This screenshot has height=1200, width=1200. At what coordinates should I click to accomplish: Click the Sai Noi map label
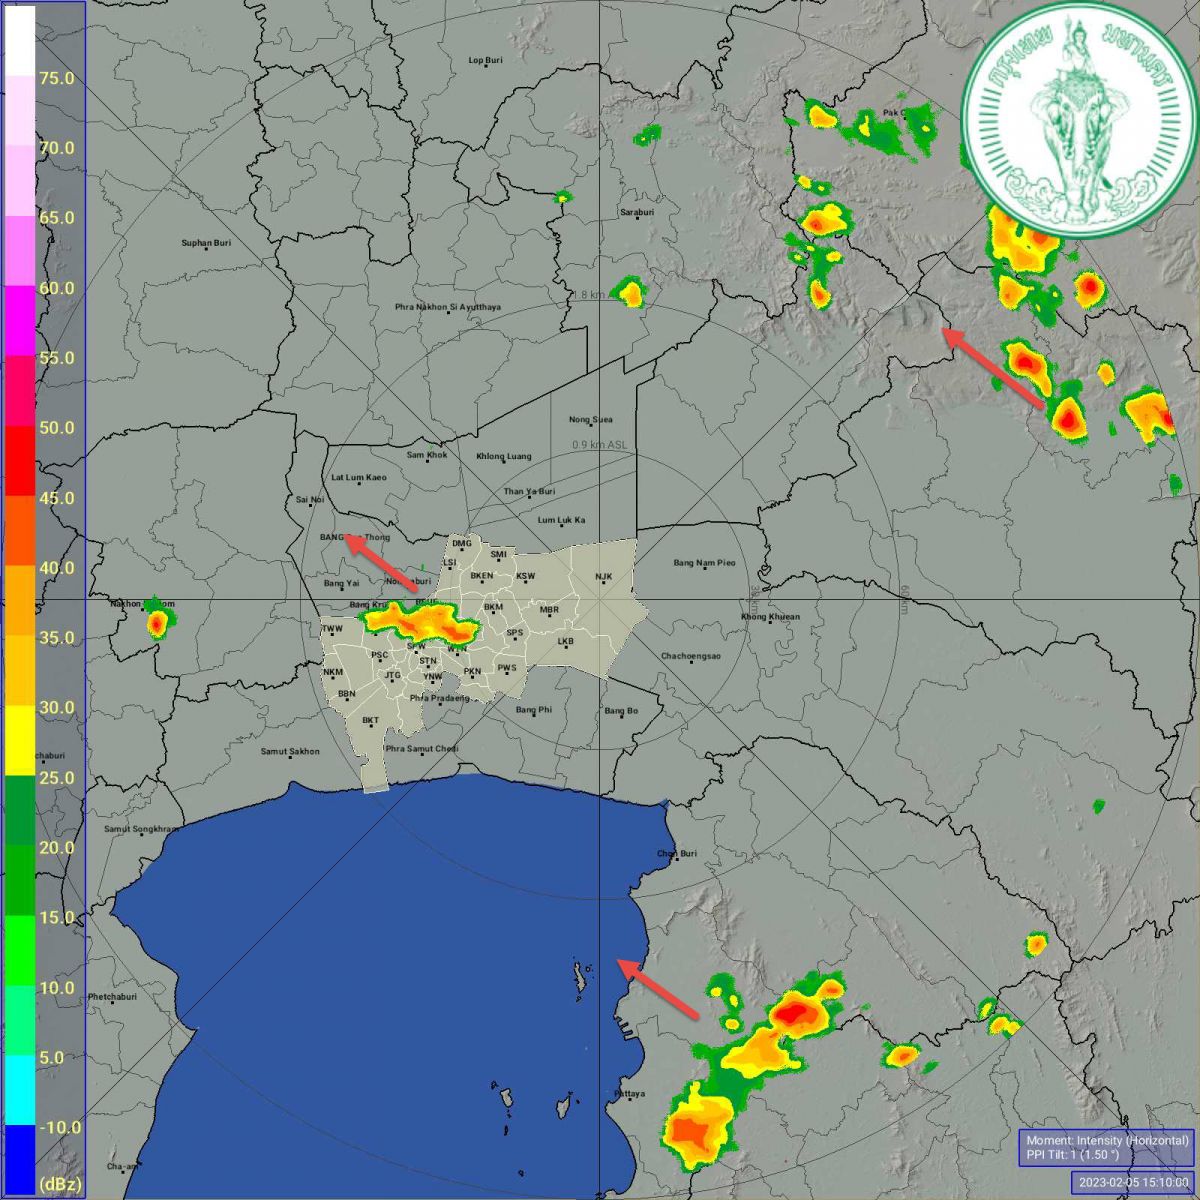310,499
